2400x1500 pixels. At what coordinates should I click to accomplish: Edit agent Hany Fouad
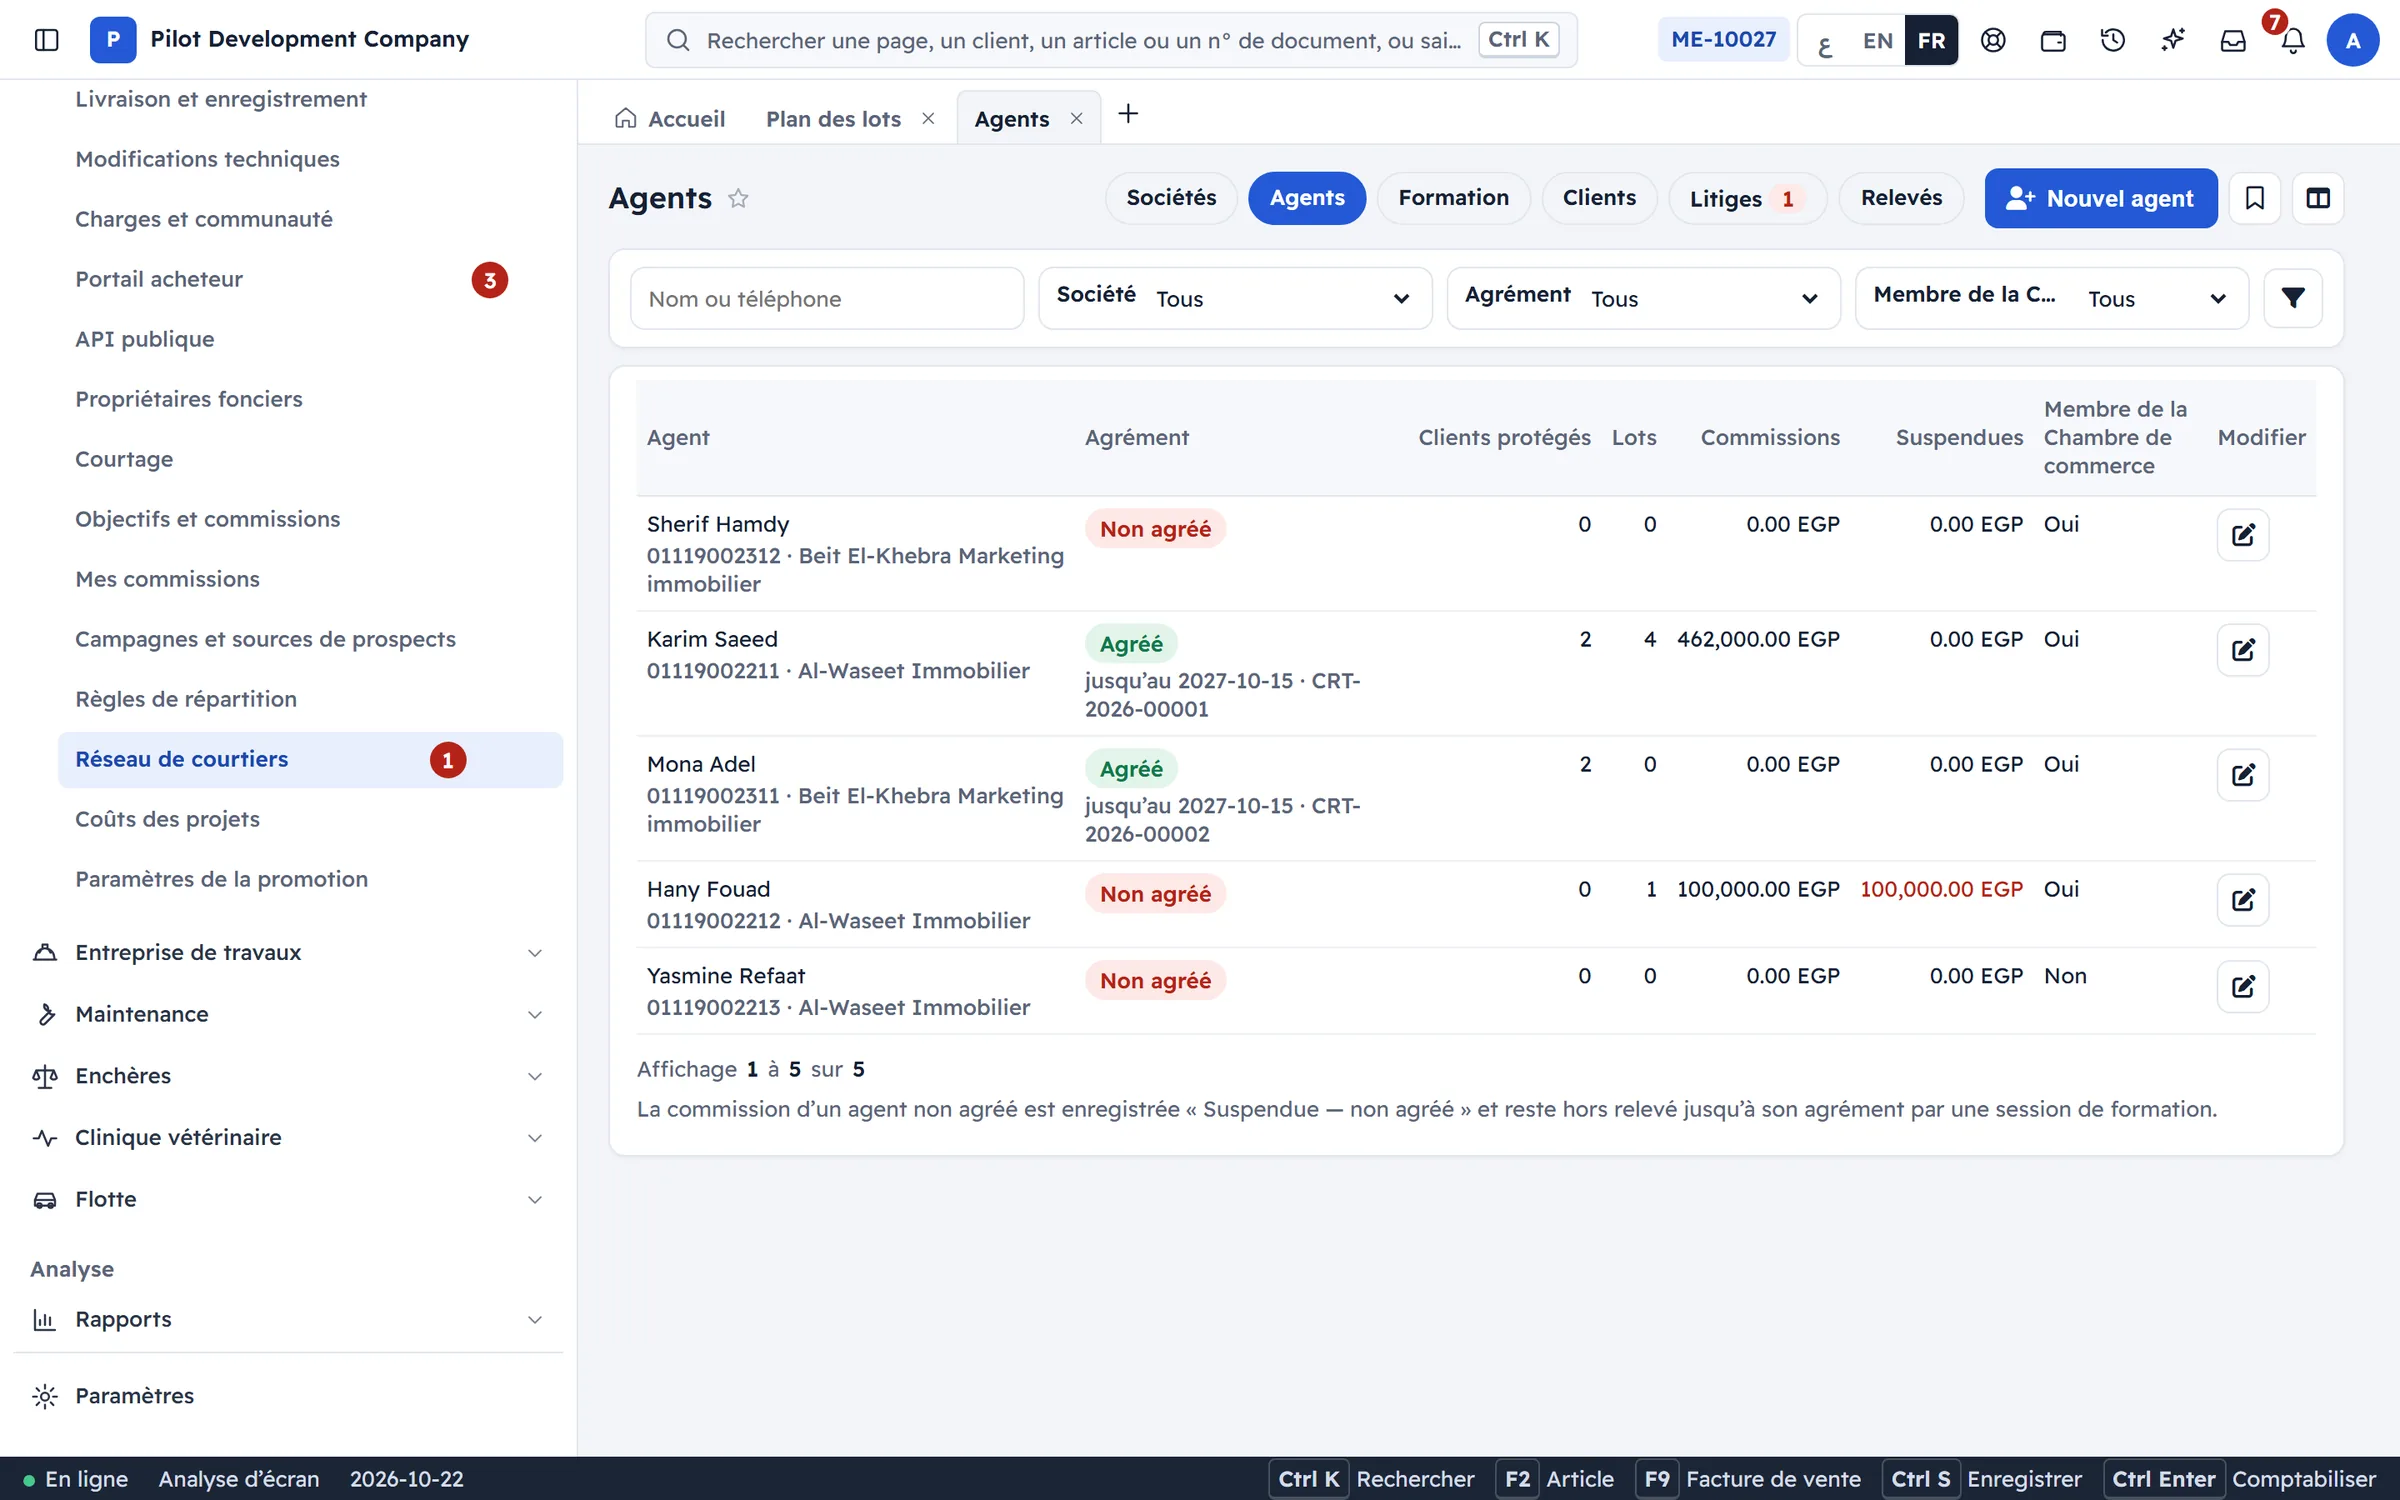pyautogui.click(x=2243, y=900)
